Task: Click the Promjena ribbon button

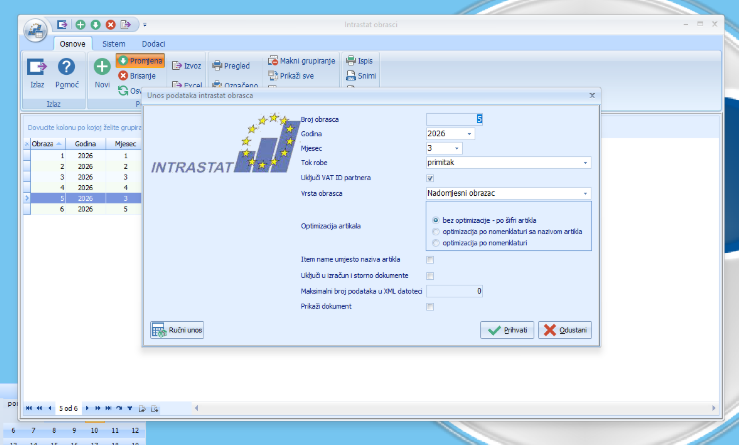Action: [140, 61]
